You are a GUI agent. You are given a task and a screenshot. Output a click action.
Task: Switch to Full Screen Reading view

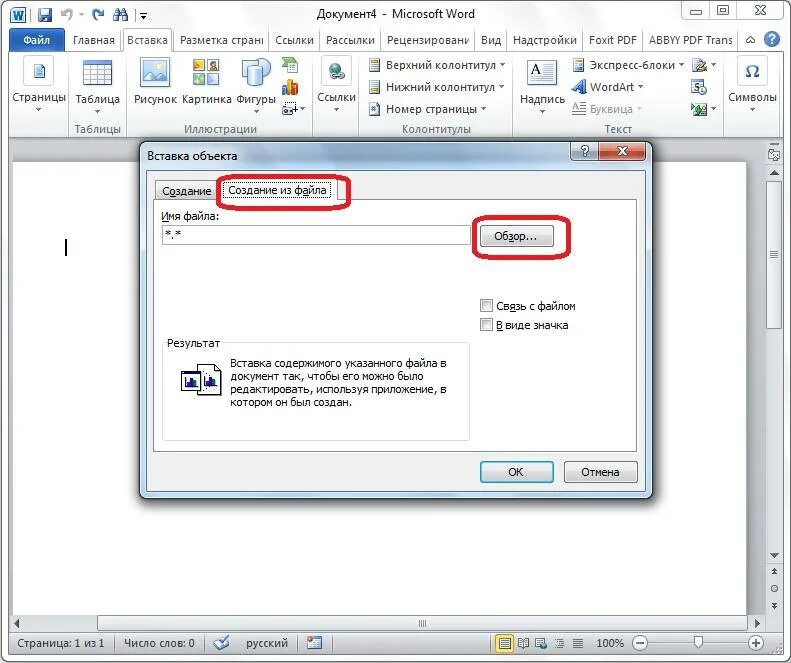523,643
